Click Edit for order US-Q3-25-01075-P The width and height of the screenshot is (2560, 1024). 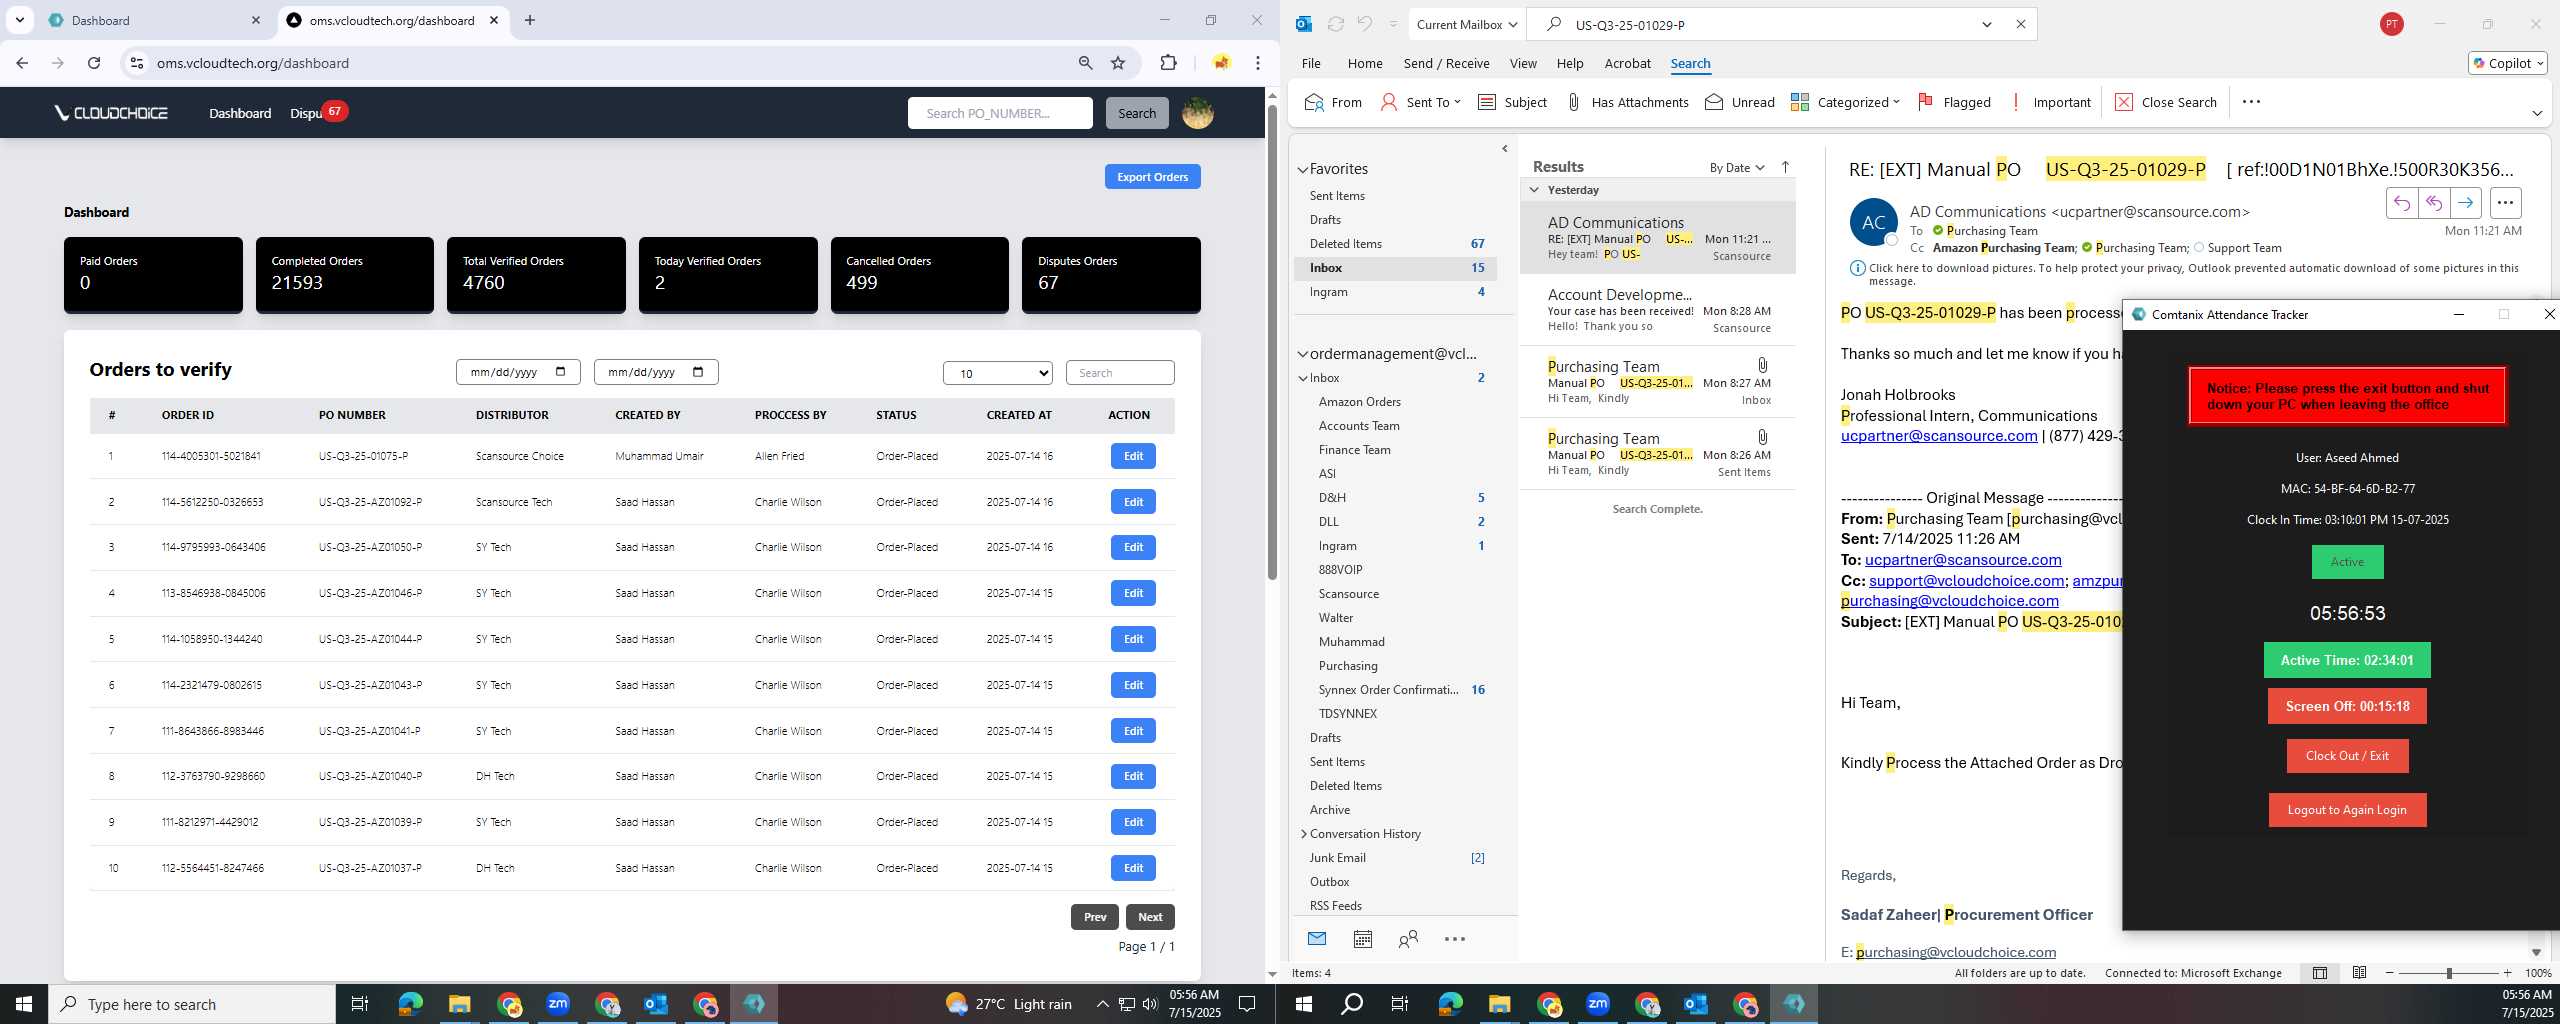tap(1133, 456)
